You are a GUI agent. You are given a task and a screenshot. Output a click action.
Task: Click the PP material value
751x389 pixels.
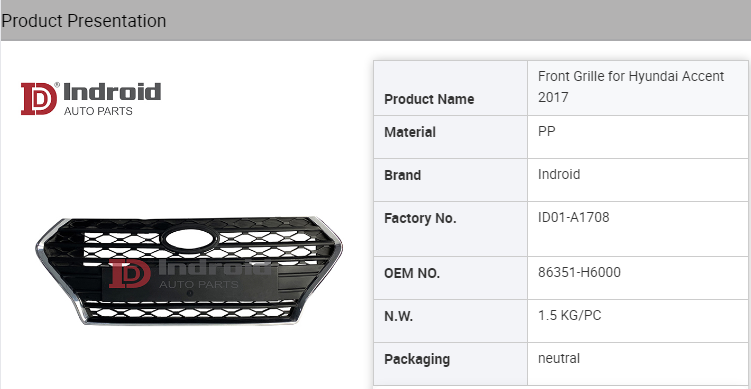tap(546, 131)
